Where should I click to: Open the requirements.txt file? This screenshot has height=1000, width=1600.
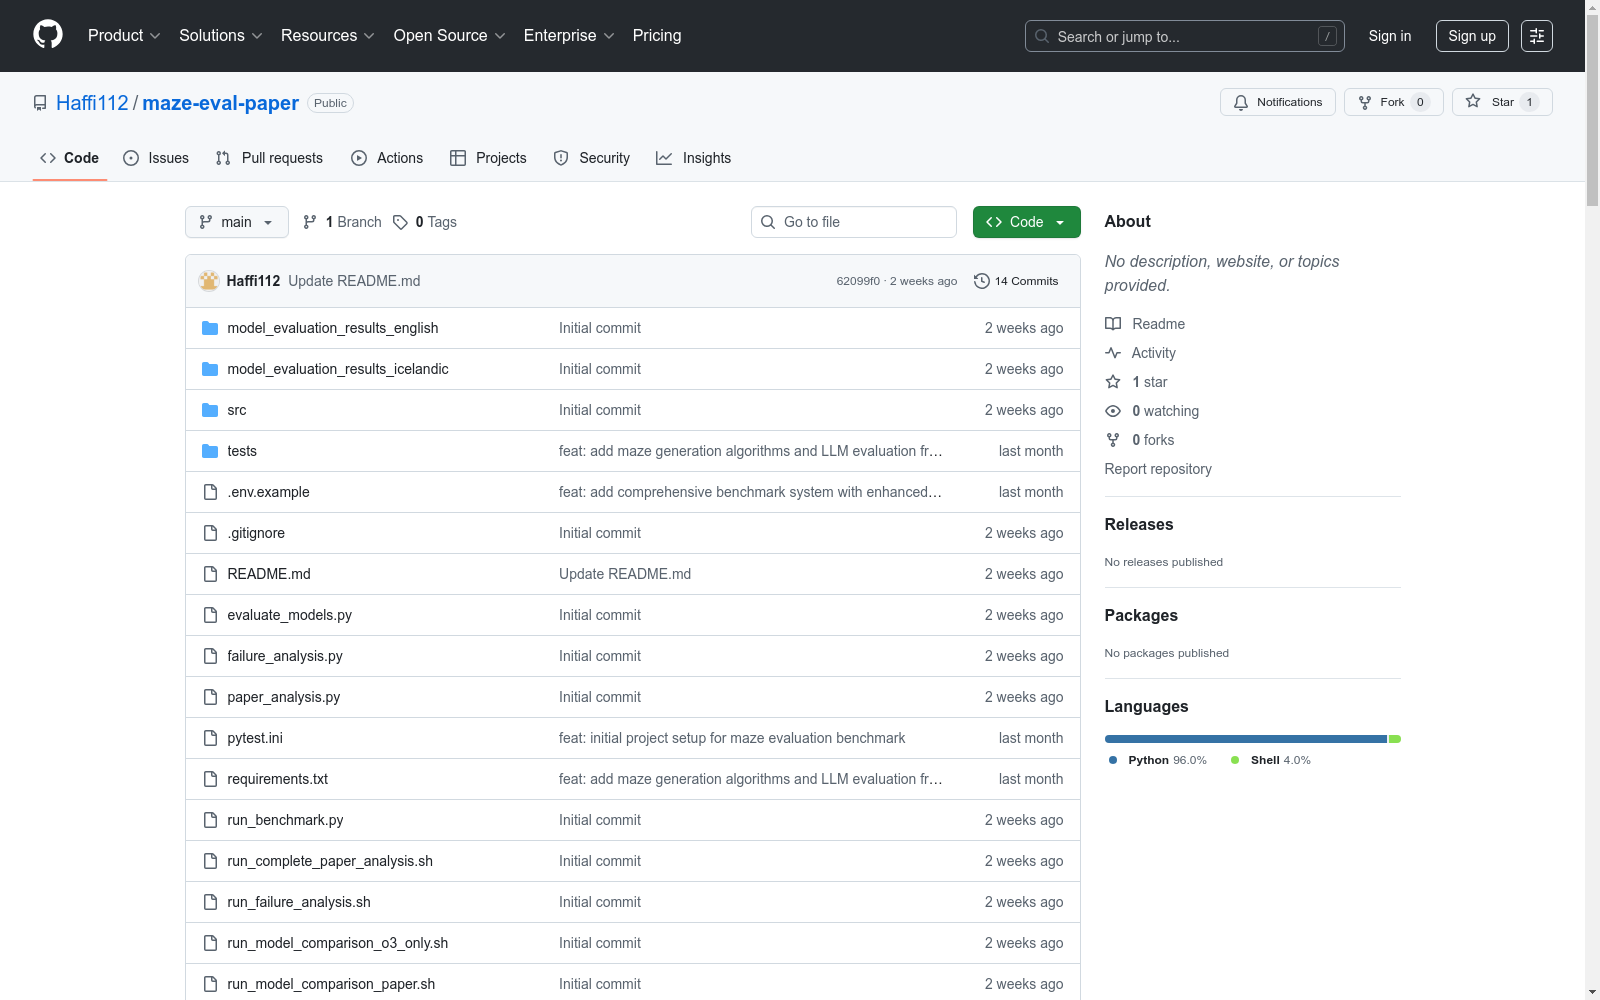(278, 779)
